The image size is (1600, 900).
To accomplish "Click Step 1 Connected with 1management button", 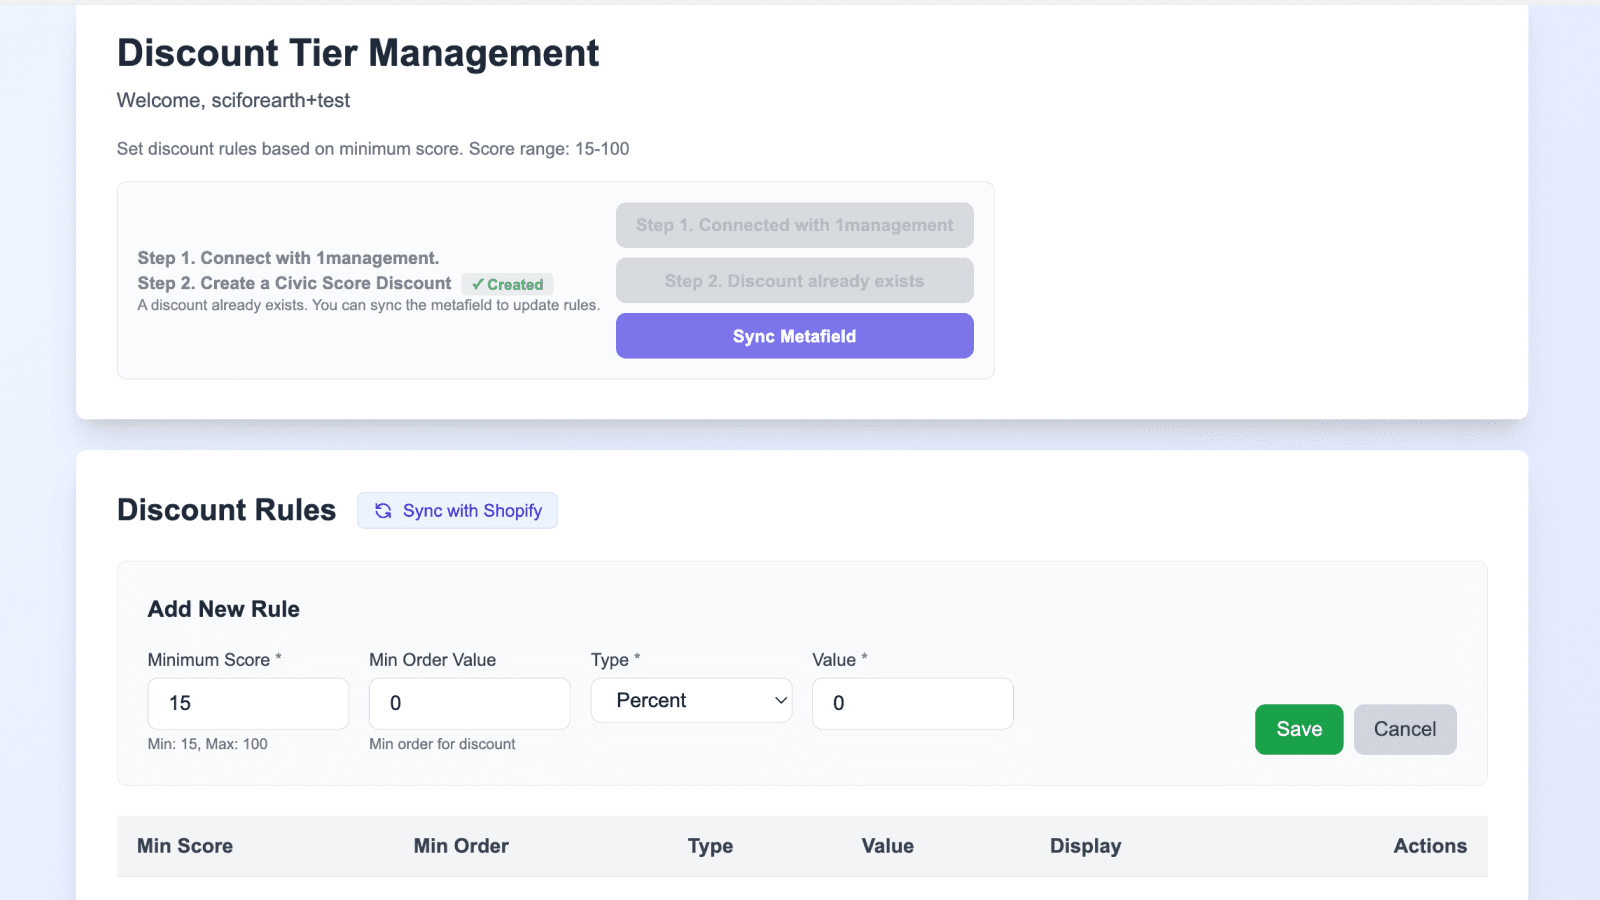I will tap(795, 225).
